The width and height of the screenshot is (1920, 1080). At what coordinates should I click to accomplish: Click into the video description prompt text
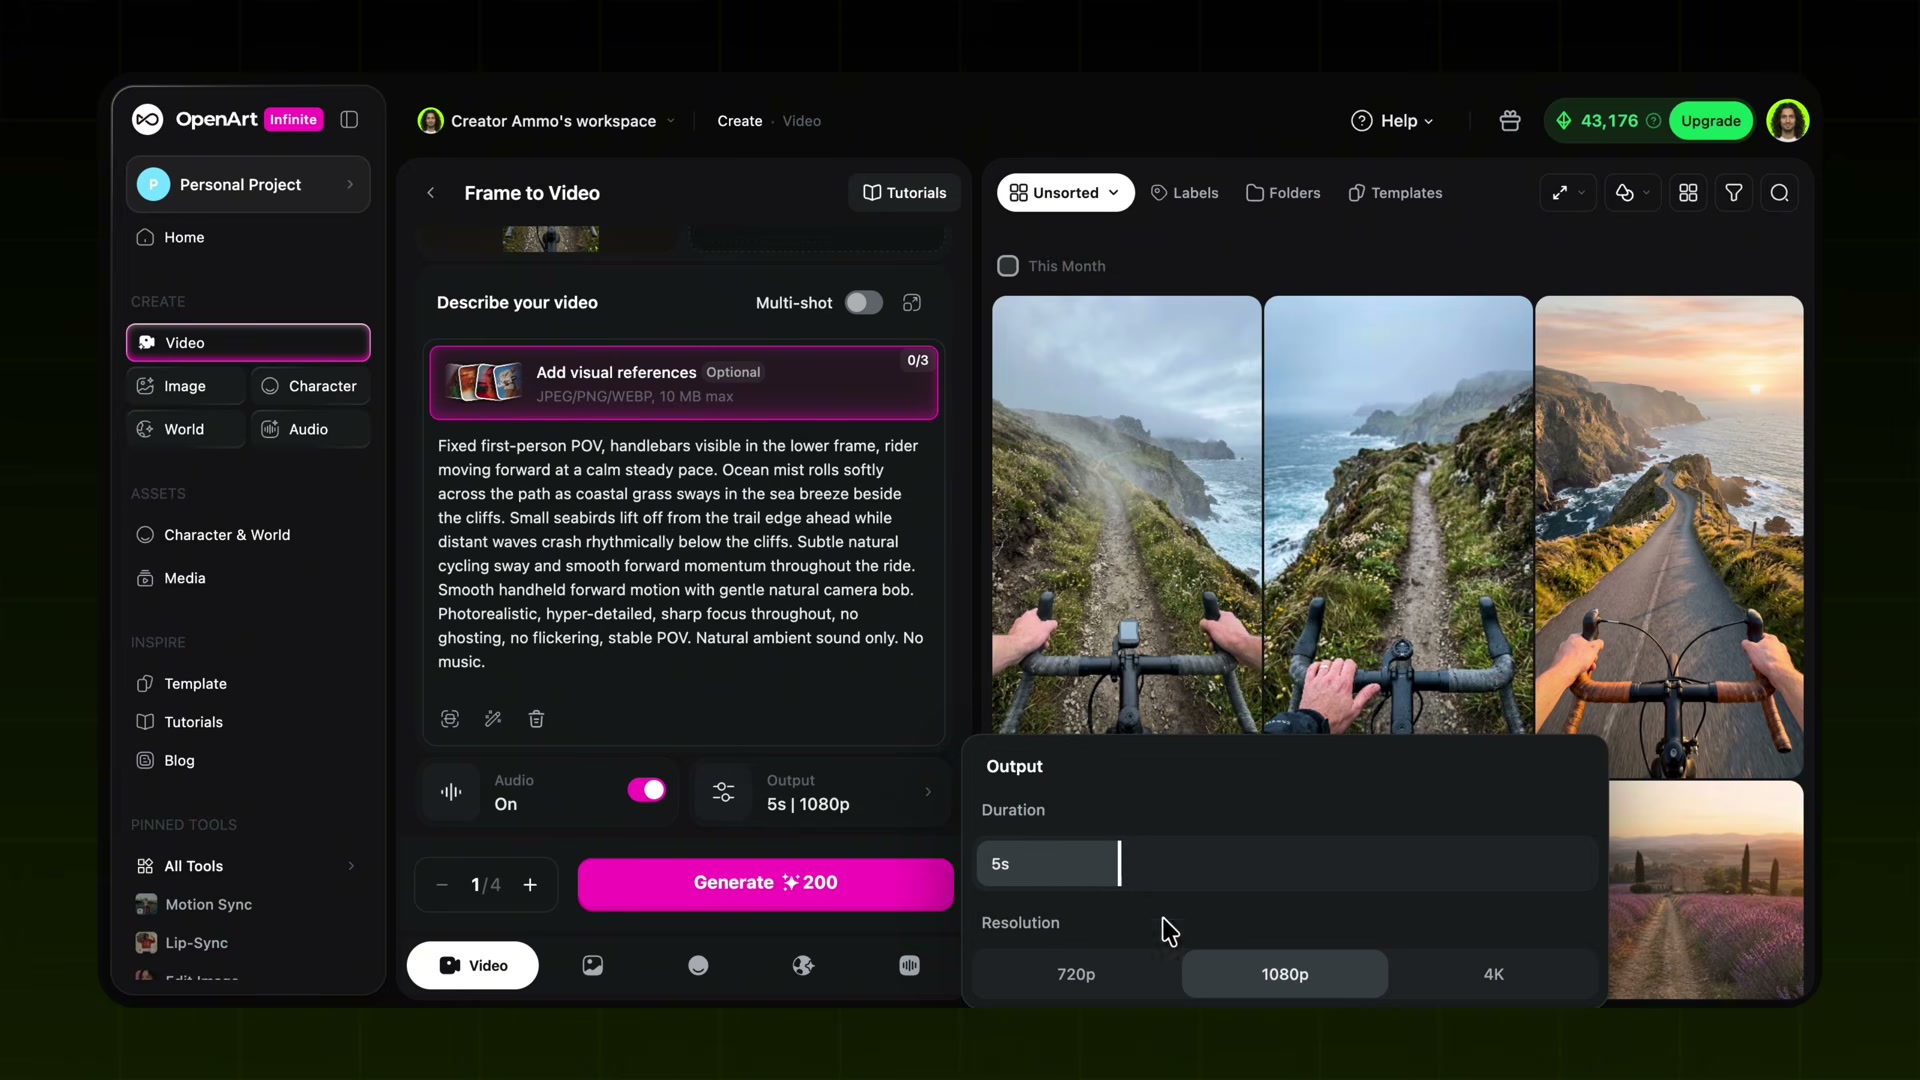681,554
